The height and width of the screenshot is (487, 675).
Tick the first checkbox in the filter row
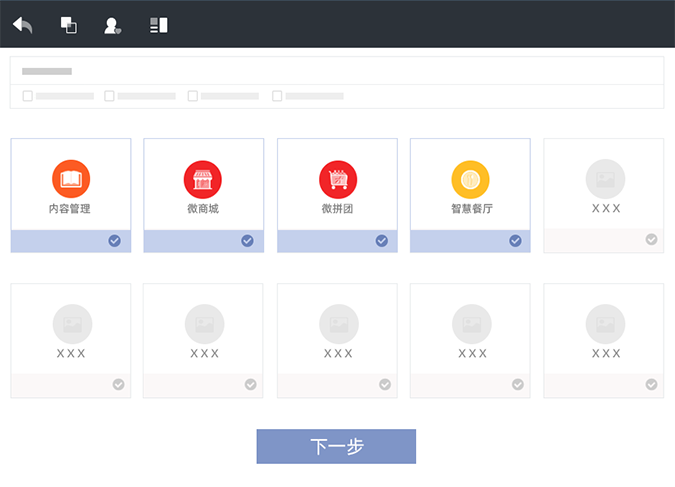click(x=28, y=96)
